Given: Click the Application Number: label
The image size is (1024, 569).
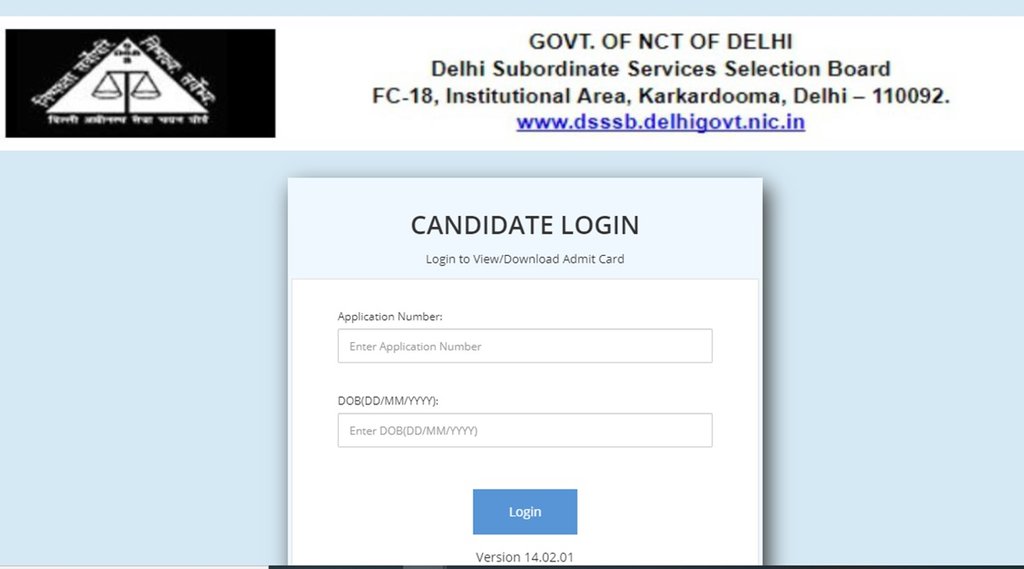Looking at the screenshot, I should [x=390, y=316].
